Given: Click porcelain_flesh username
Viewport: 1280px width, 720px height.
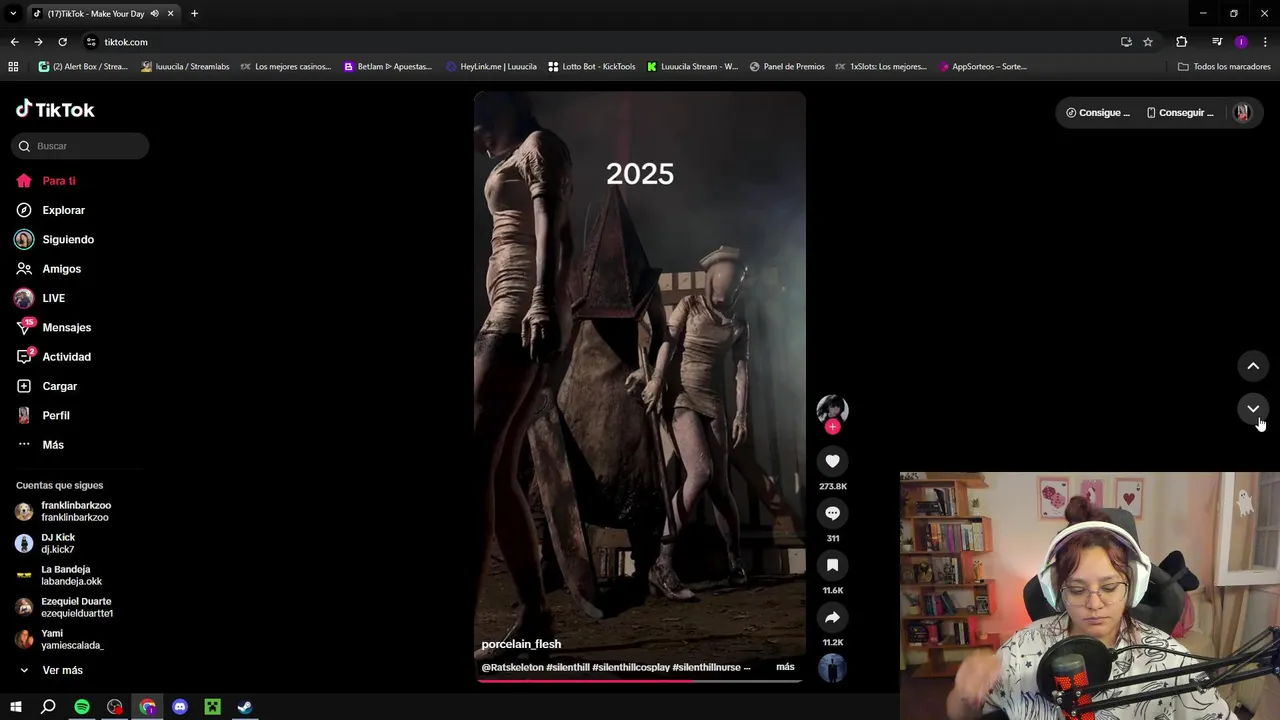Looking at the screenshot, I should pyautogui.click(x=521, y=644).
